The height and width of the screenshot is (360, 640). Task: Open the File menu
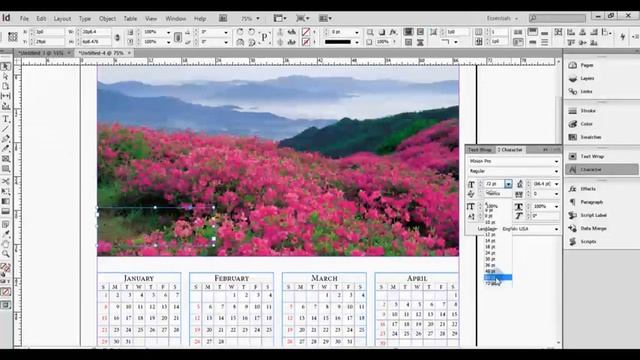click(x=24, y=19)
